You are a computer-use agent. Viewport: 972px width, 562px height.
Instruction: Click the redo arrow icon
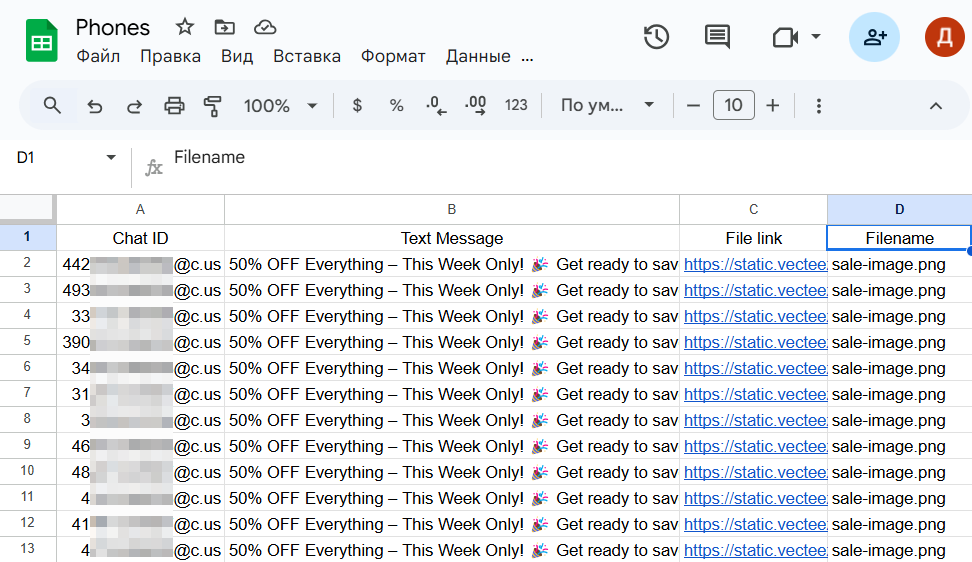(x=134, y=106)
